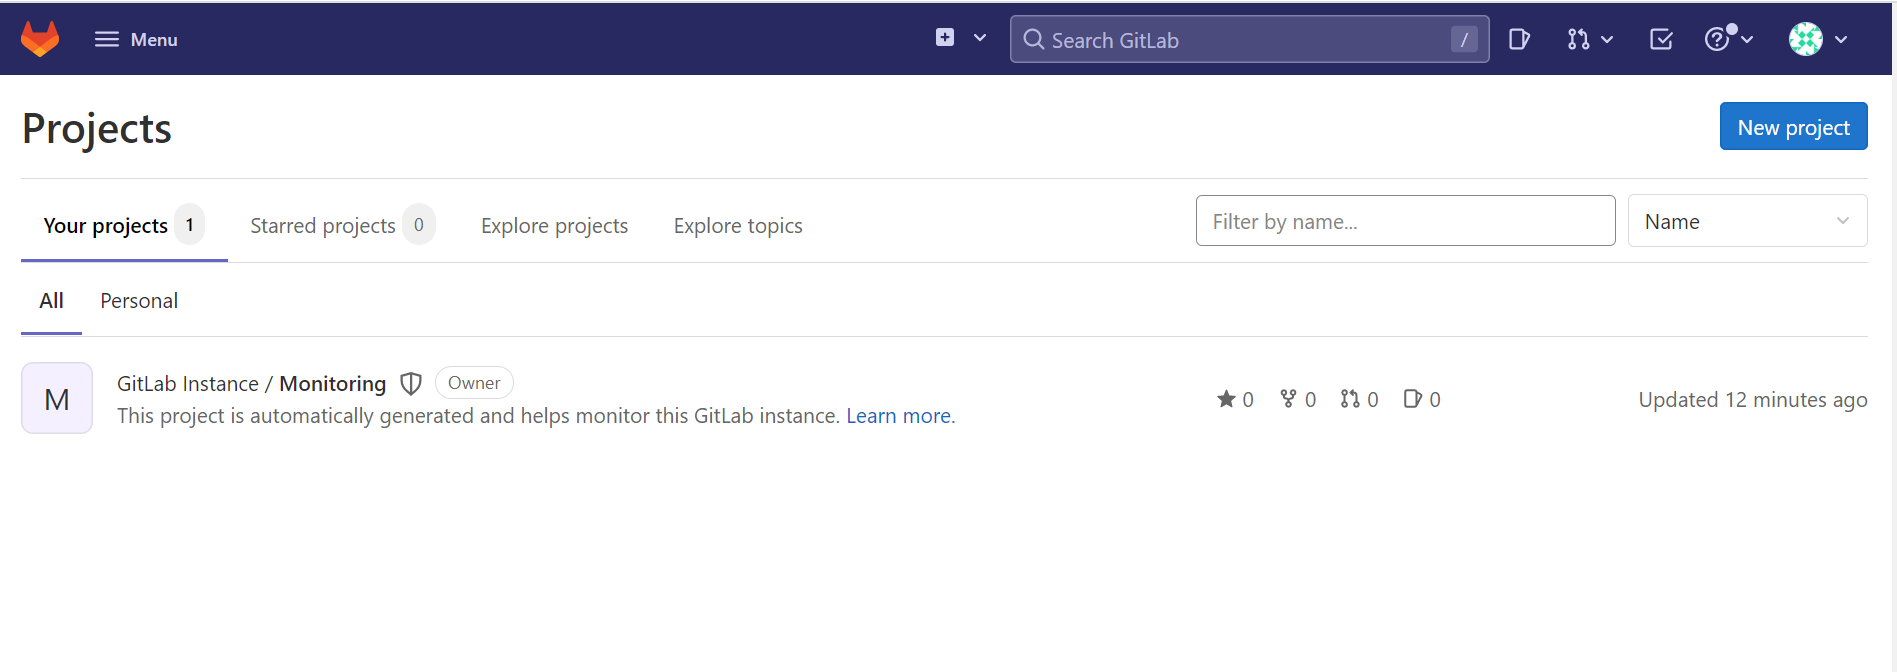Open the Help question mark menu
This screenshot has width=1897, height=672.
(1718, 39)
